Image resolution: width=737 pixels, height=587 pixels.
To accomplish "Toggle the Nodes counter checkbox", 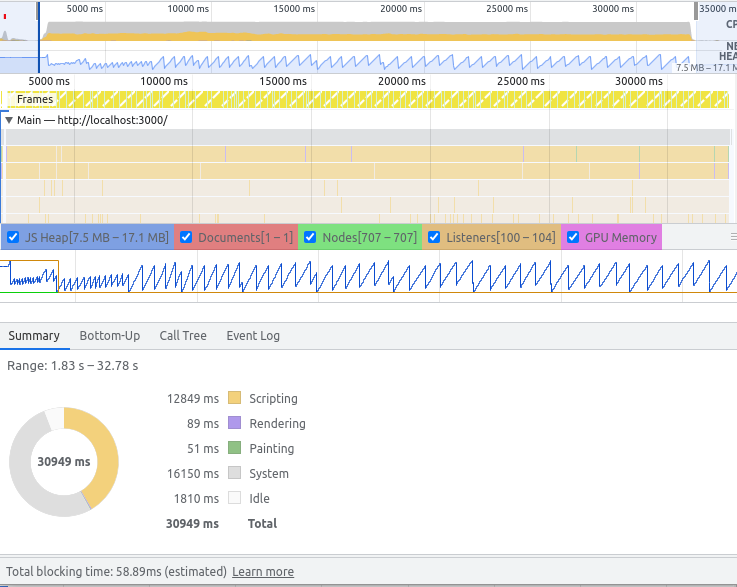I will click(310, 237).
